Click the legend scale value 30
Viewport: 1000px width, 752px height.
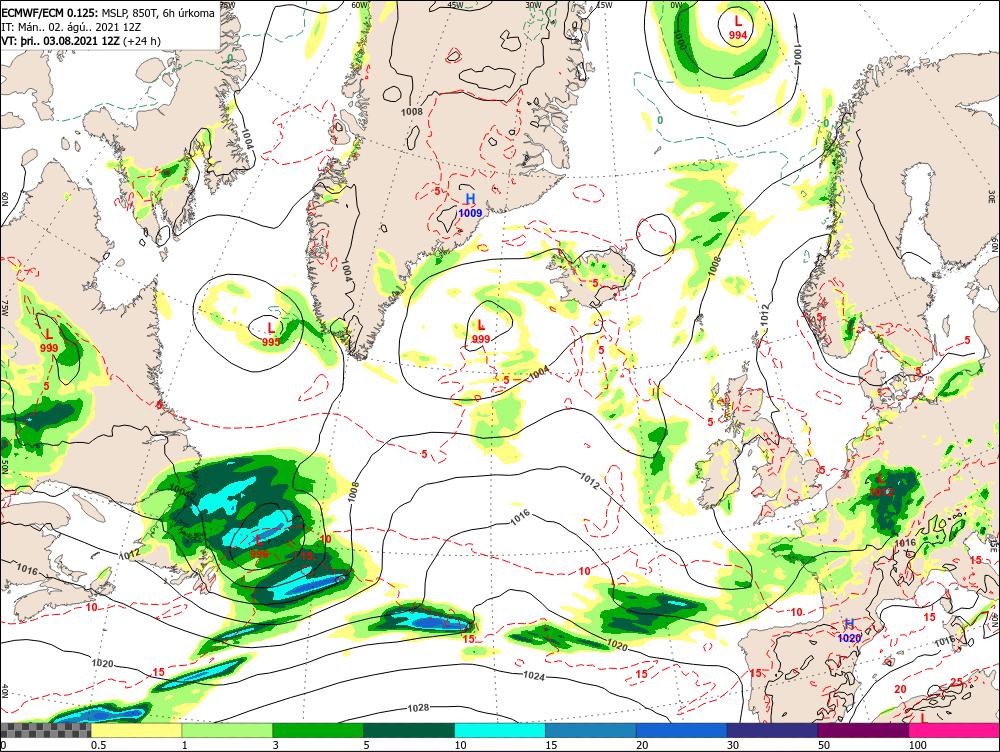(x=733, y=745)
